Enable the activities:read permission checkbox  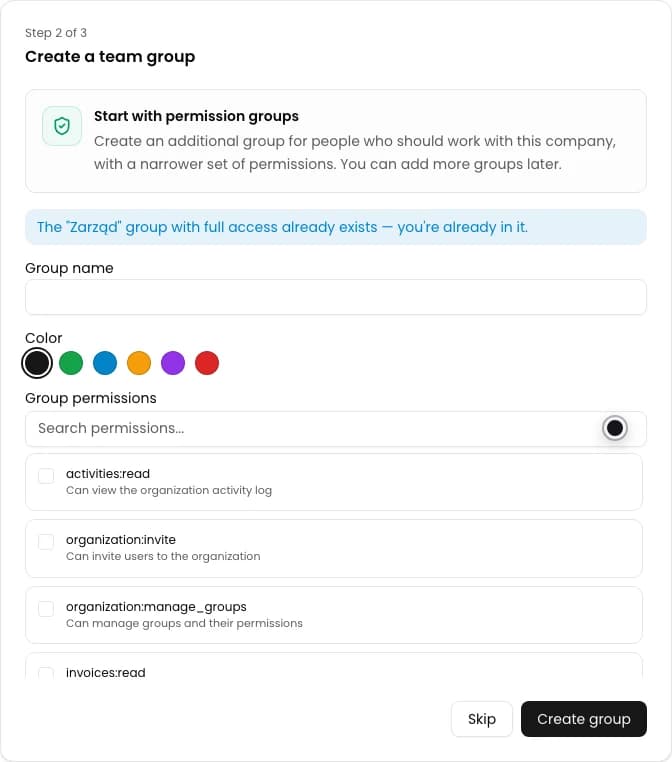(x=46, y=476)
